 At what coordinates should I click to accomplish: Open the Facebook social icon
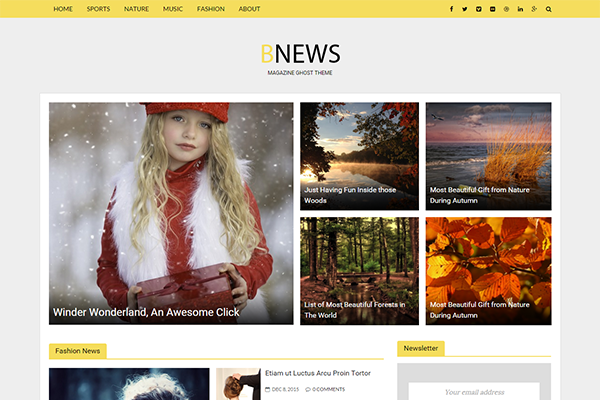click(x=451, y=9)
